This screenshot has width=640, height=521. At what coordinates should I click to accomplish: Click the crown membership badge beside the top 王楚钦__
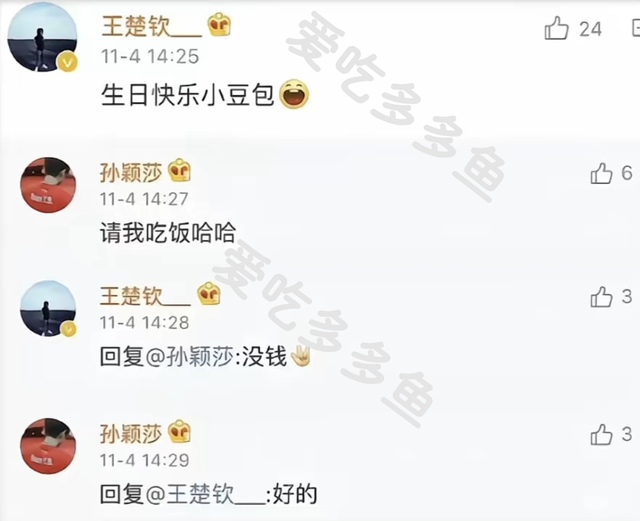[x=219, y=24]
